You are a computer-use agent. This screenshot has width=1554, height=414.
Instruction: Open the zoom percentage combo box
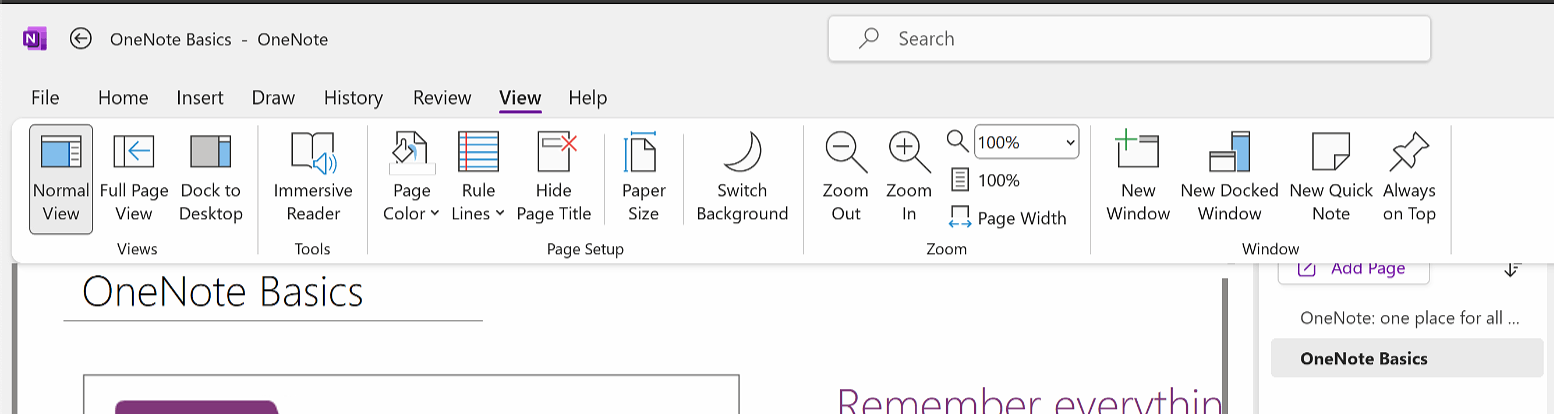click(x=1027, y=142)
